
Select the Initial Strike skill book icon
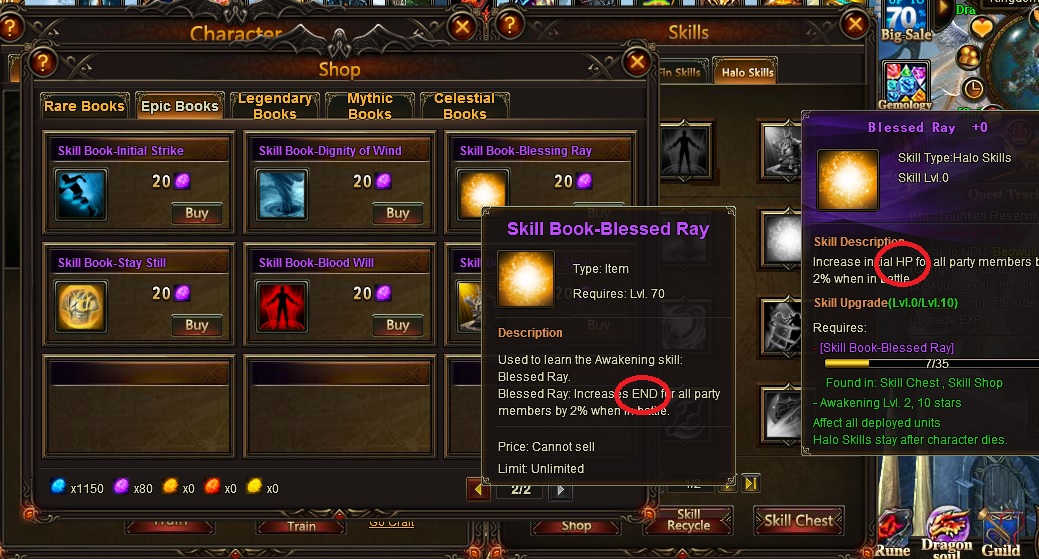pyautogui.click(x=81, y=194)
